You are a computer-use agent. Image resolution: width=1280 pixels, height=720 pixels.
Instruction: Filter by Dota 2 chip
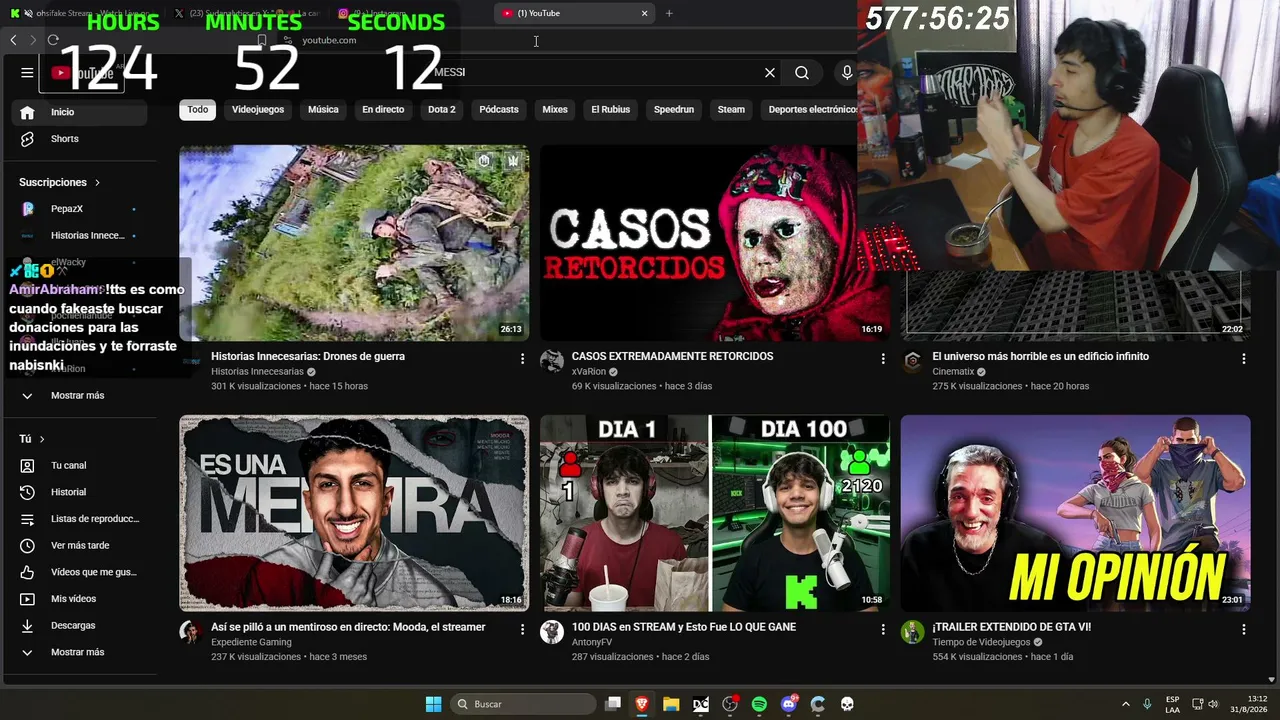coord(441,109)
